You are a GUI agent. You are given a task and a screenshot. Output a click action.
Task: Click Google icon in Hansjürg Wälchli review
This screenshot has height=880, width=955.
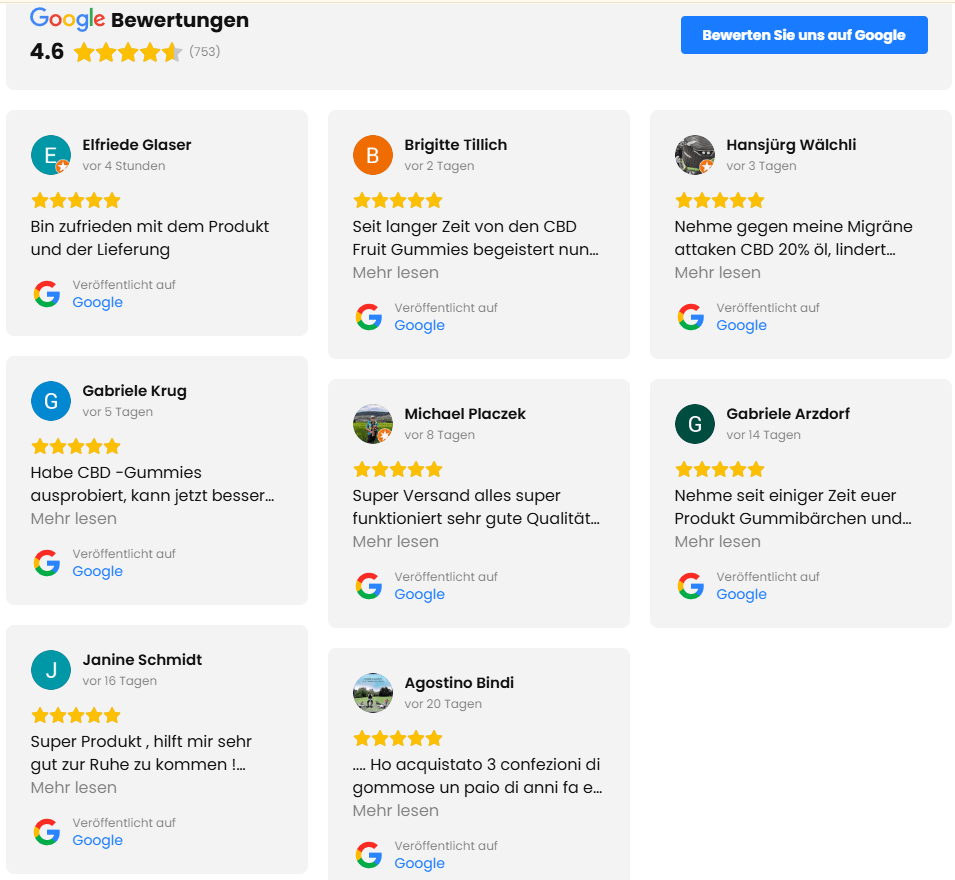point(691,317)
